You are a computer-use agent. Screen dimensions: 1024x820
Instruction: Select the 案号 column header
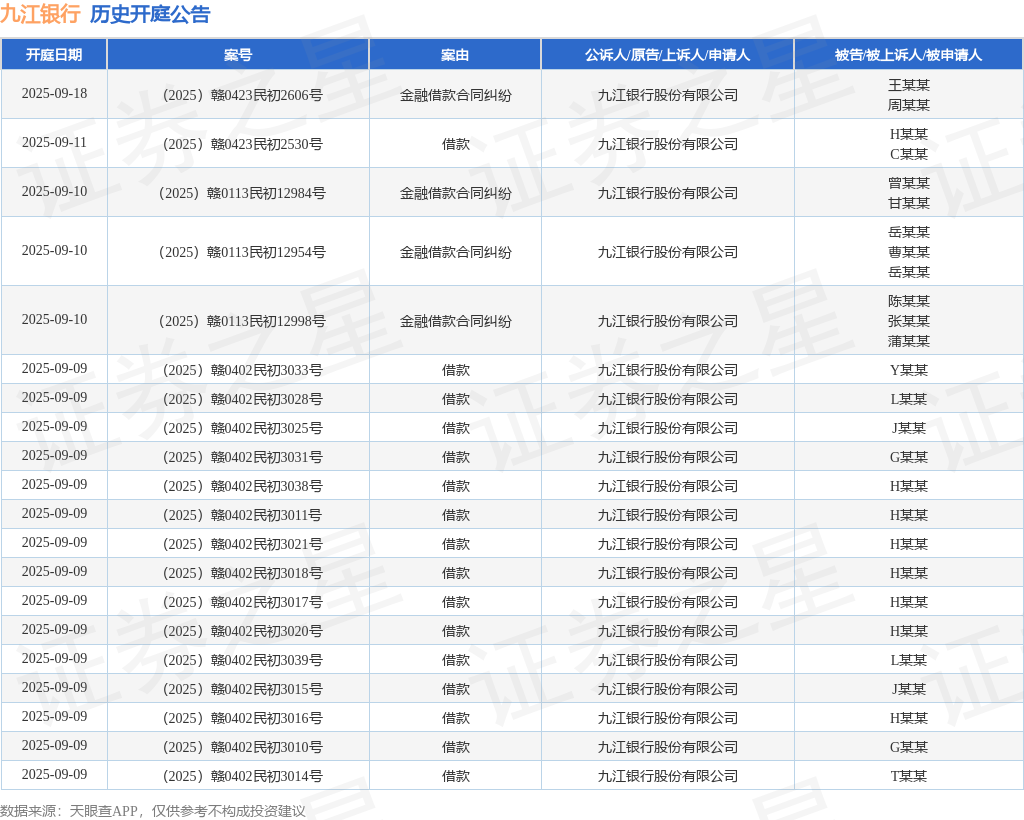tap(238, 55)
